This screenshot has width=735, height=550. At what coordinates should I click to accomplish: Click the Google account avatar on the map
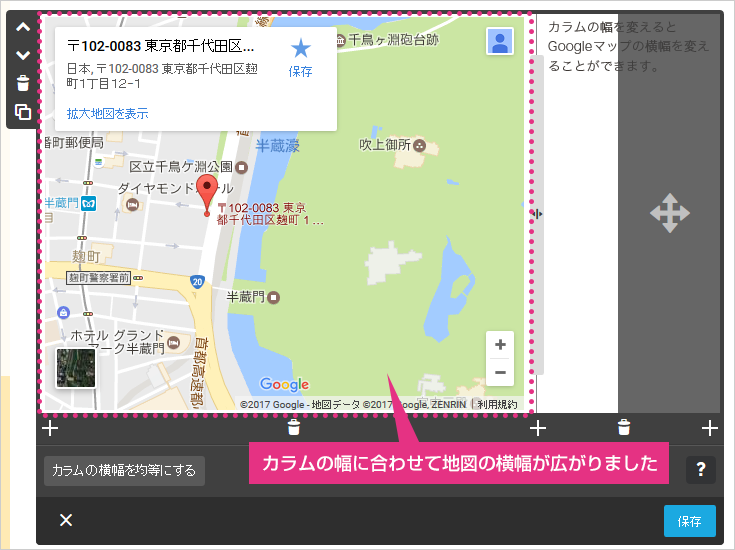tap(500, 41)
